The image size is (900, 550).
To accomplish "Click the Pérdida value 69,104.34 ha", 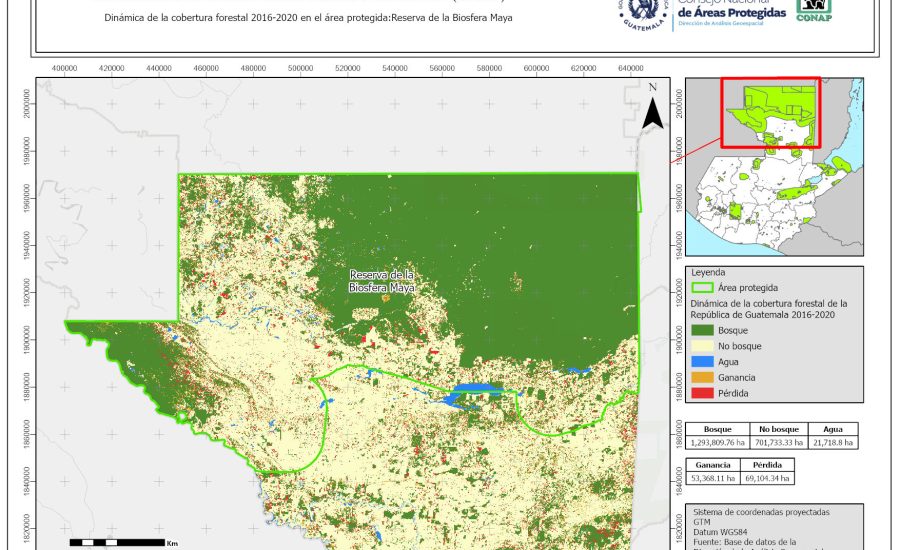I will pos(768,479).
